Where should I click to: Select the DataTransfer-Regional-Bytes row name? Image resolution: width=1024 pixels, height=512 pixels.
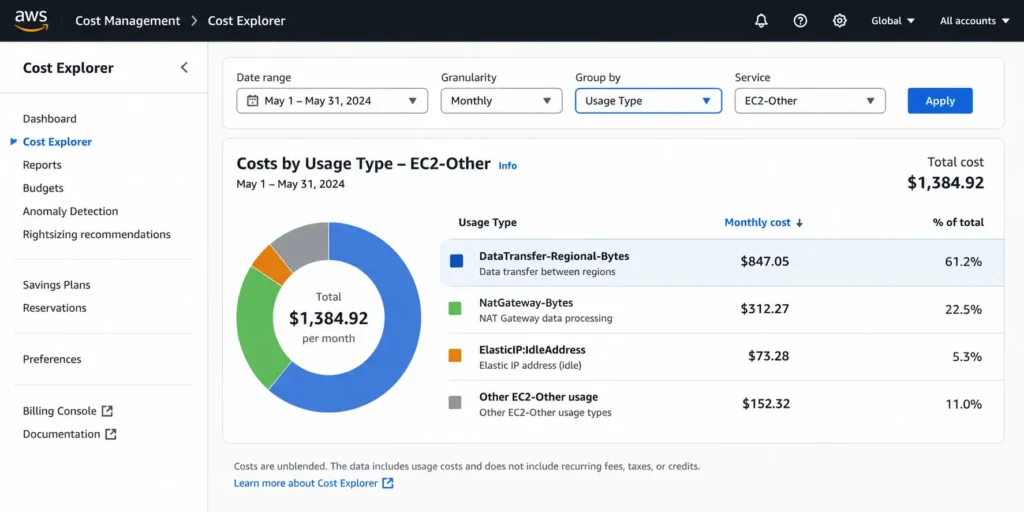coord(554,256)
